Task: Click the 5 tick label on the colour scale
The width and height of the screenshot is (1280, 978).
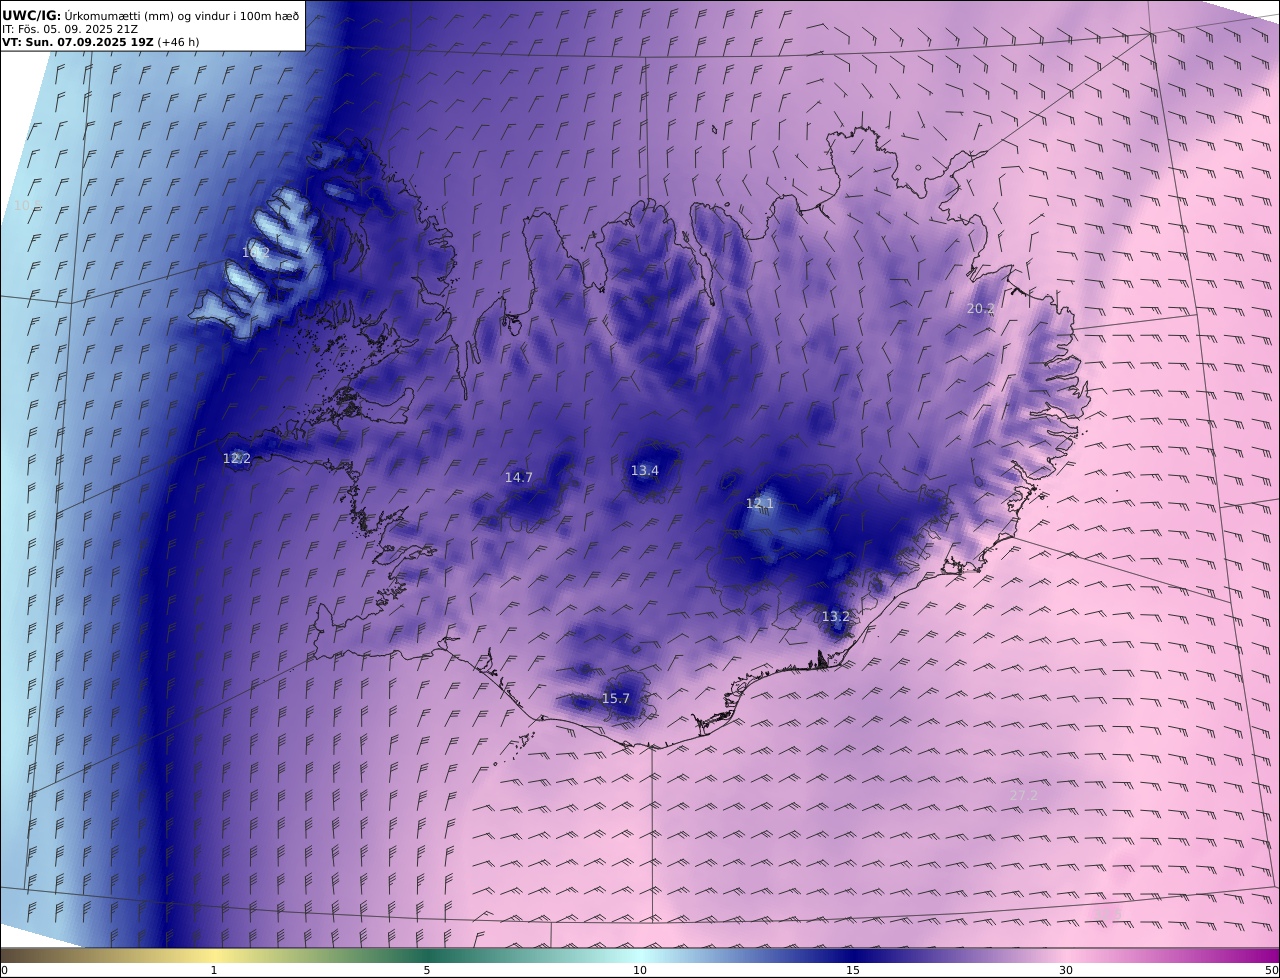Action: pyautogui.click(x=427, y=971)
